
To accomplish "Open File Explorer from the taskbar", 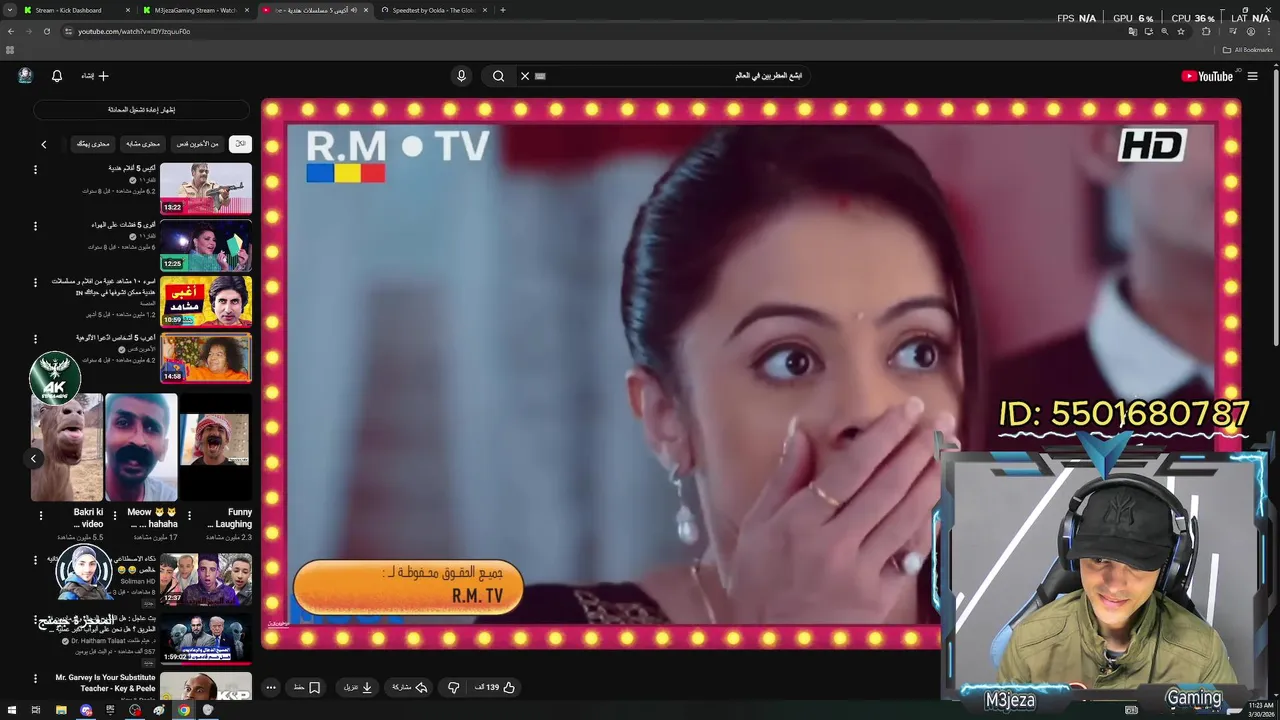I will pos(61,710).
